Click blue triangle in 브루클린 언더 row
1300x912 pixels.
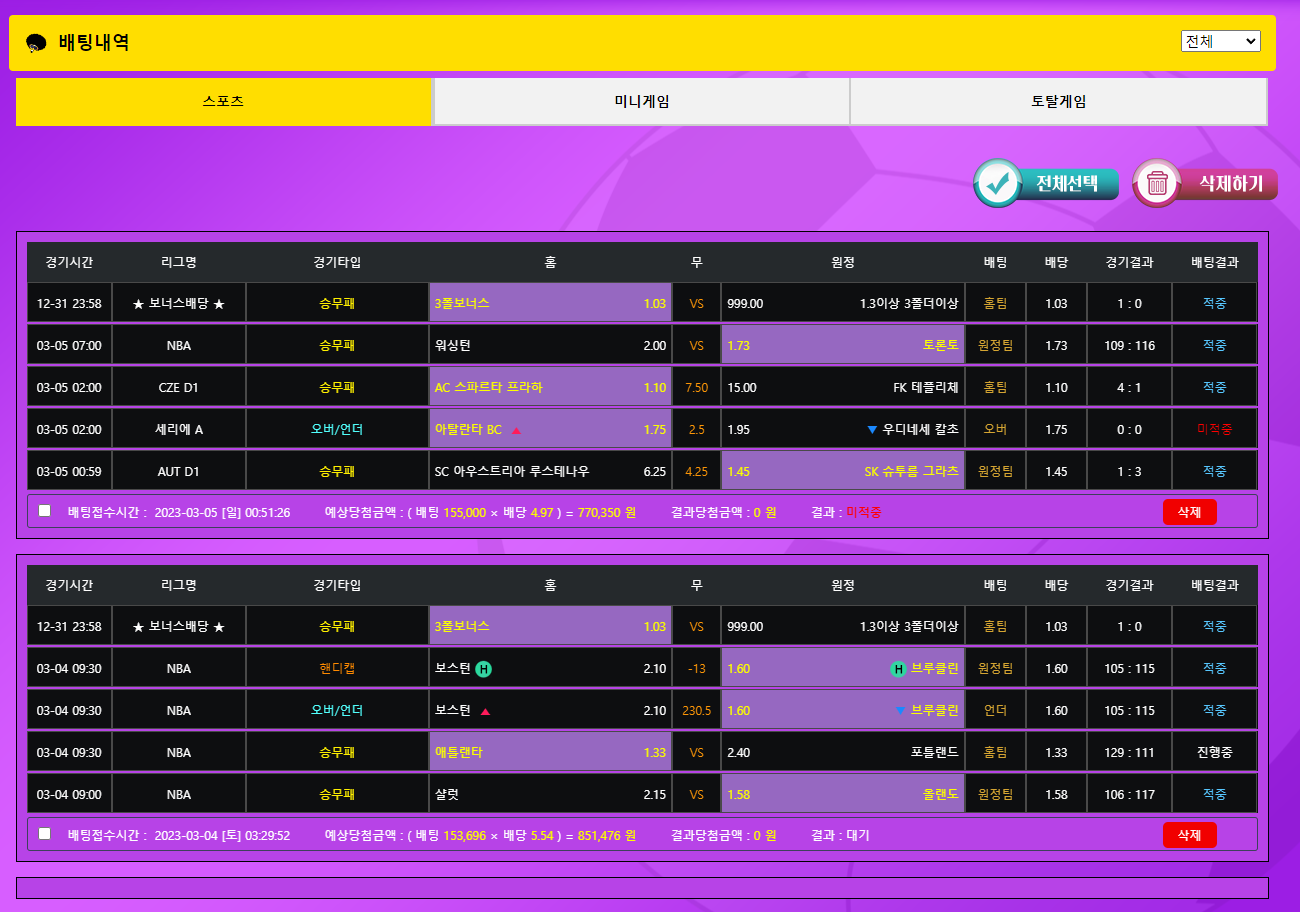900,711
